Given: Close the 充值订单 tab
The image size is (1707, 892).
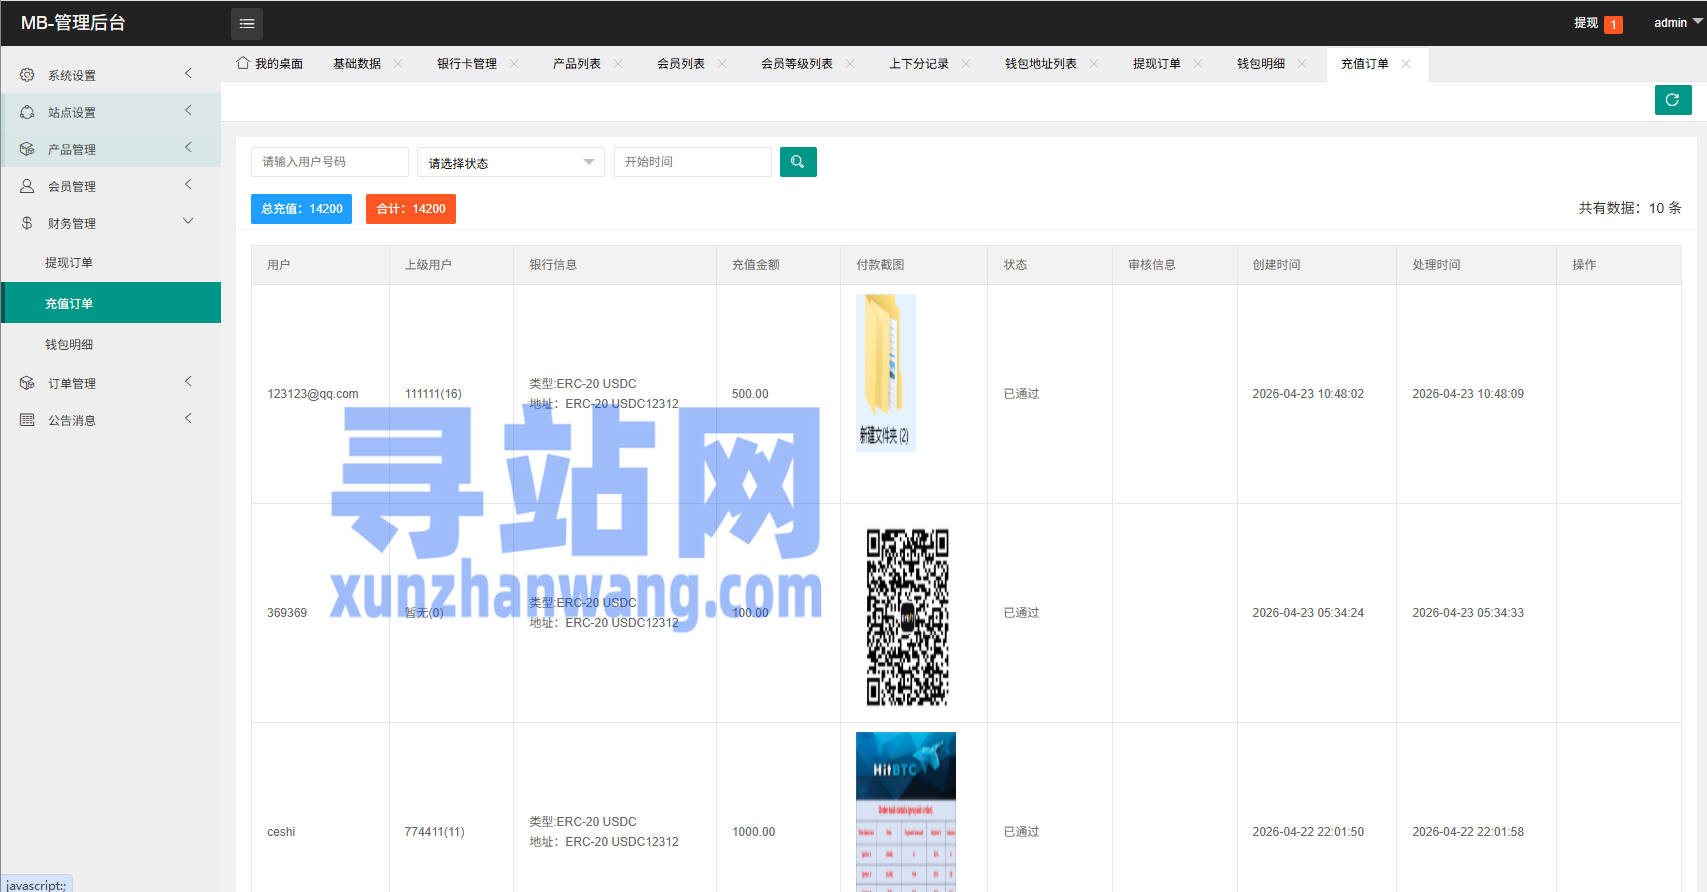Looking at the screenshot, I should point(1406,63).
